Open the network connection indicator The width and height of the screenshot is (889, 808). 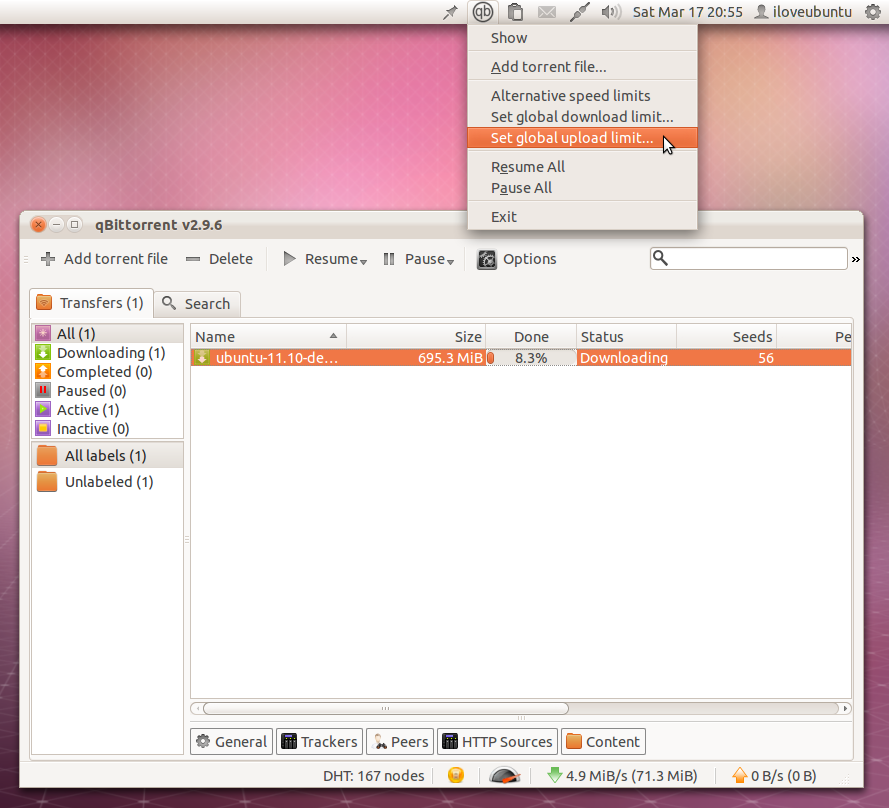[579, 12]
